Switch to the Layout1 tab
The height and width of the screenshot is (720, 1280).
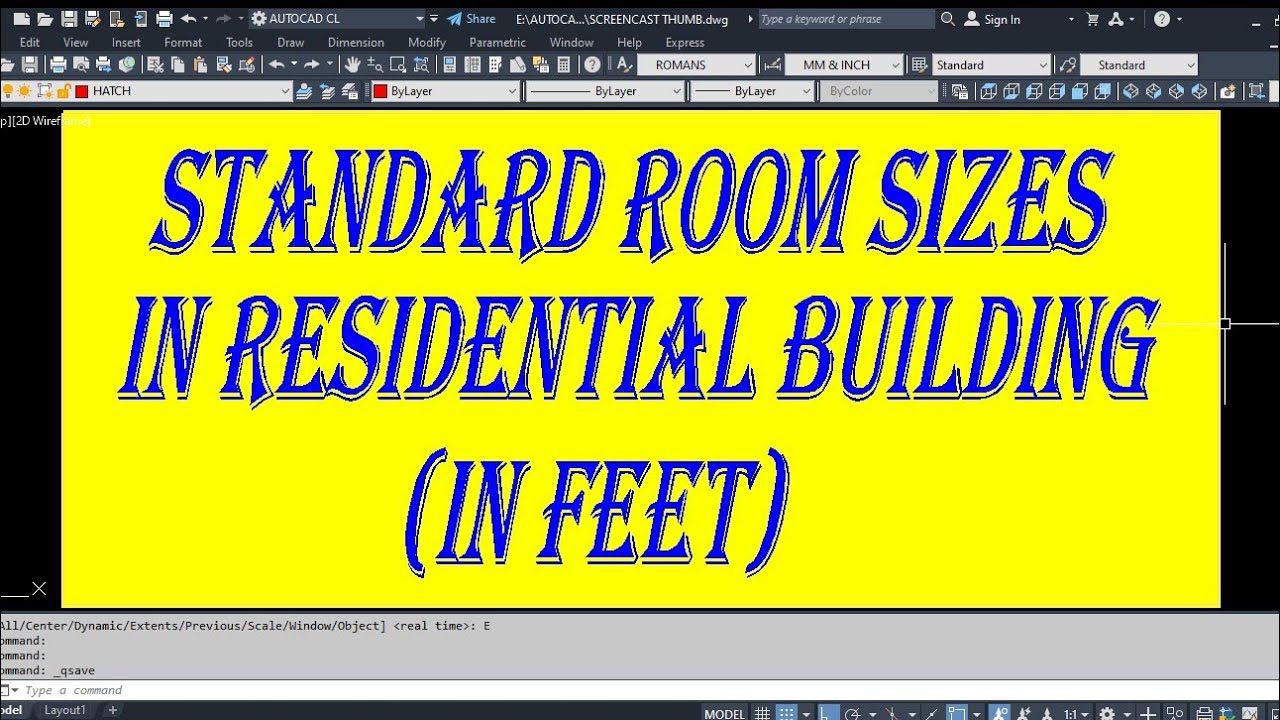pos(65,710)
